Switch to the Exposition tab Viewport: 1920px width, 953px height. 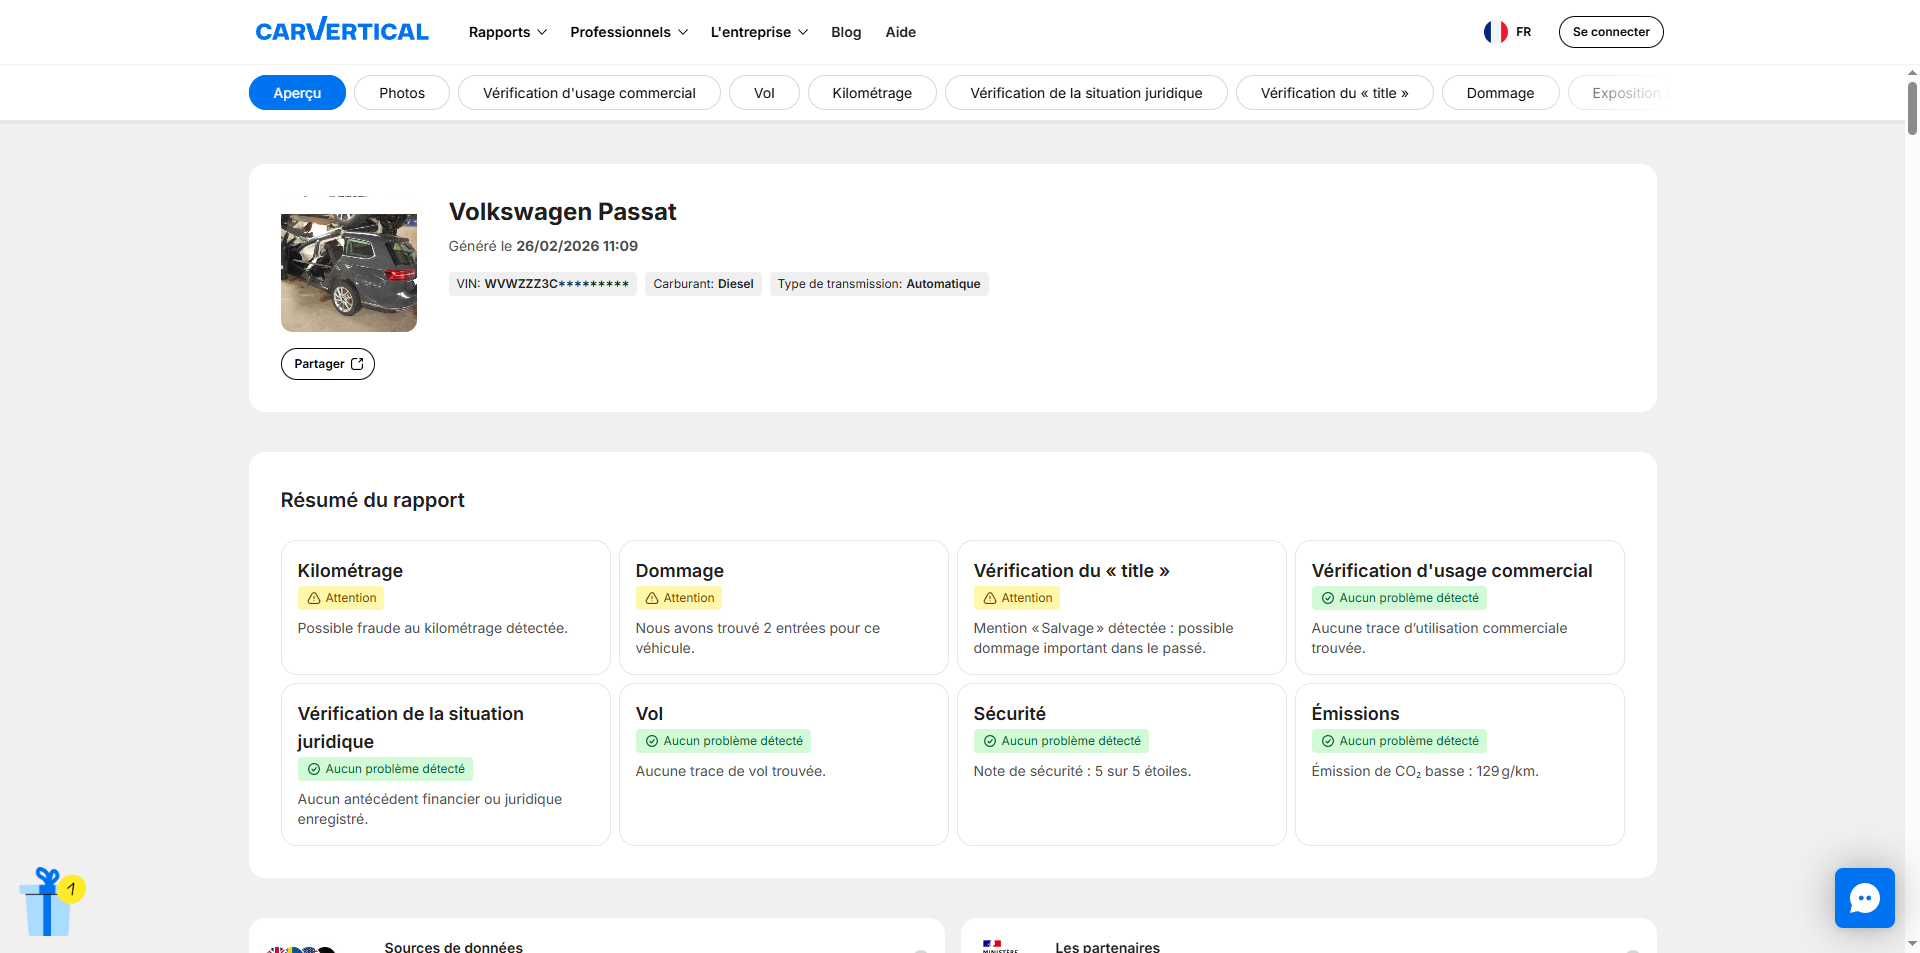pyautogui.click(x=1620, y=93)
